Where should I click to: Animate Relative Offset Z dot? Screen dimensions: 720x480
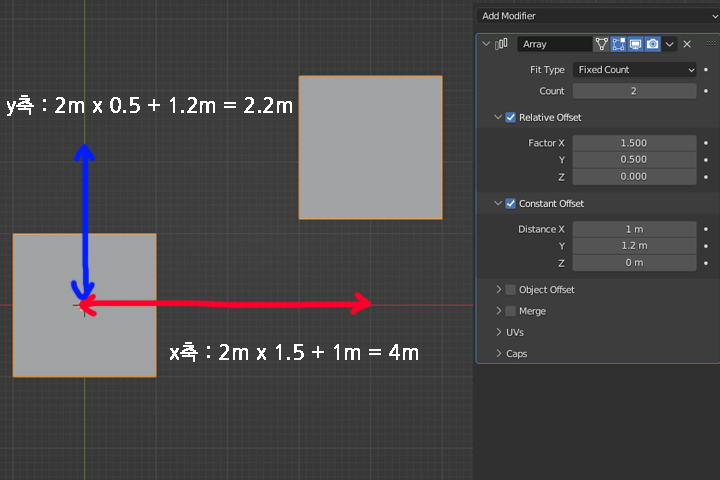706,177
